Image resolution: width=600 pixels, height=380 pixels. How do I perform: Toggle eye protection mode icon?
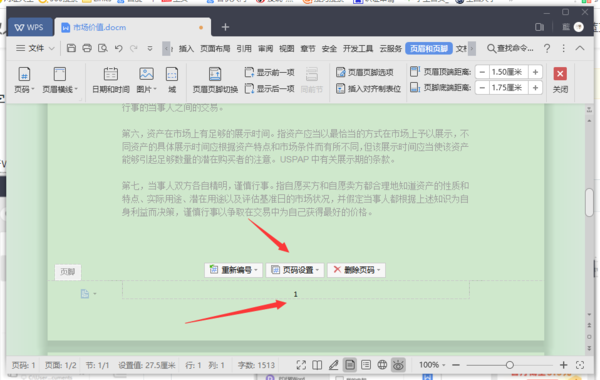(x=398, y=365)
